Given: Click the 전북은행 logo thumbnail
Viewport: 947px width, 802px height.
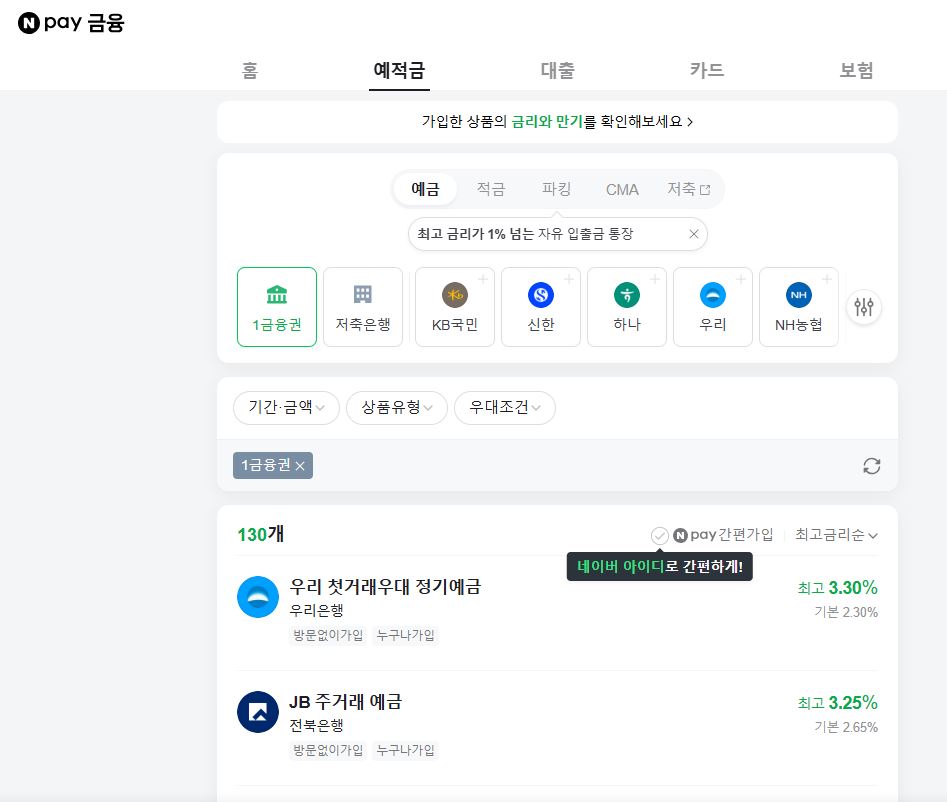Looking at the screenshot, I should 258,712.
